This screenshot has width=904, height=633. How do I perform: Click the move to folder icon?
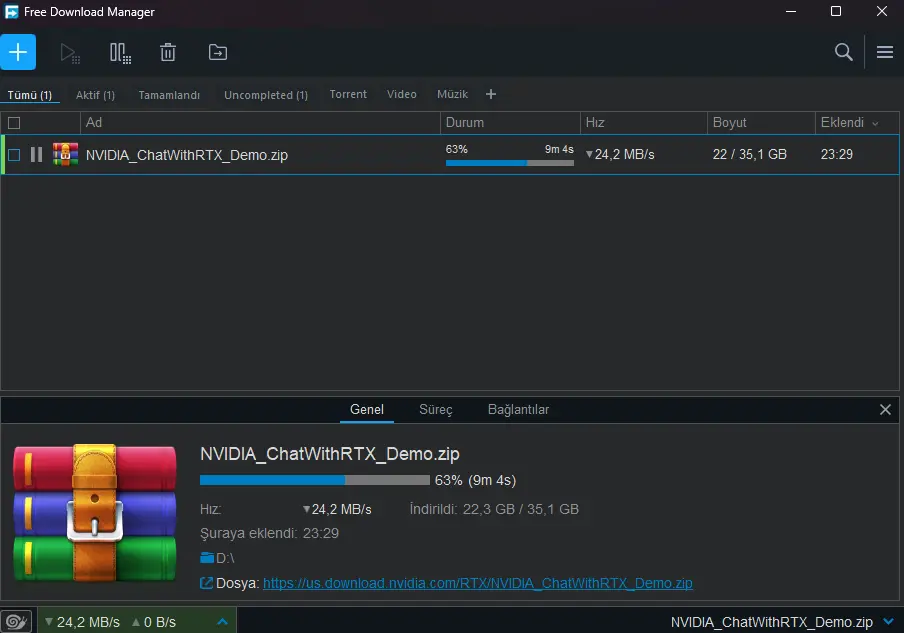(218, 52)
